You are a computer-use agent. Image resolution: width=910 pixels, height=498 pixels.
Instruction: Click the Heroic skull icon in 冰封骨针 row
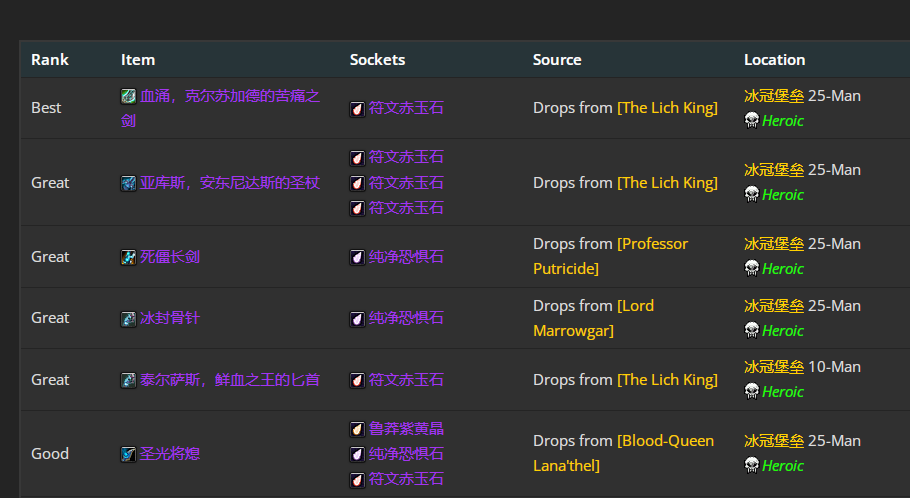tap(751, 330)
